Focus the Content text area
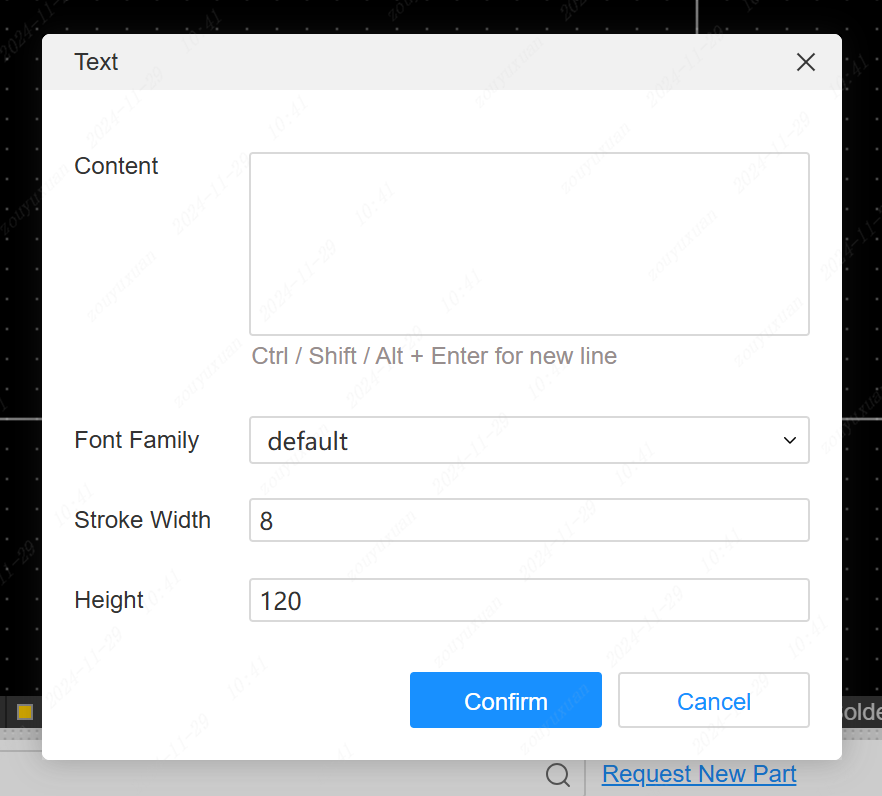Image resolution: width=882 pixels, height=796 pixels. 528,244
